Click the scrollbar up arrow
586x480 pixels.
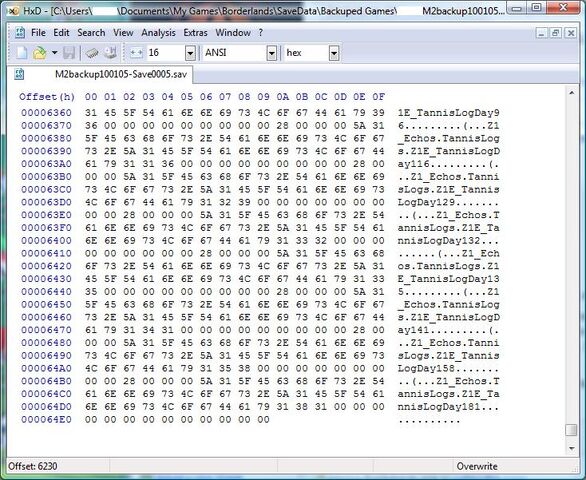pos(572,93)
